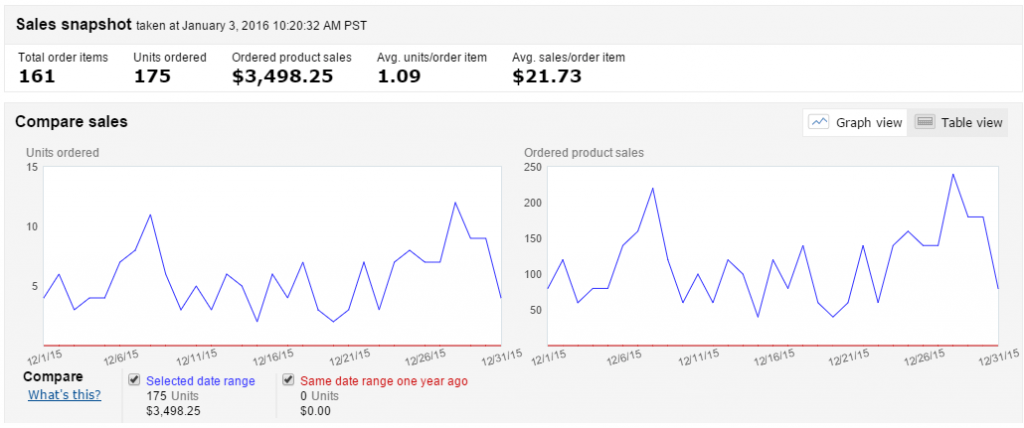Uncheck the Selected date range checkbox
The image size is (1024, 428).
(134, 381)
